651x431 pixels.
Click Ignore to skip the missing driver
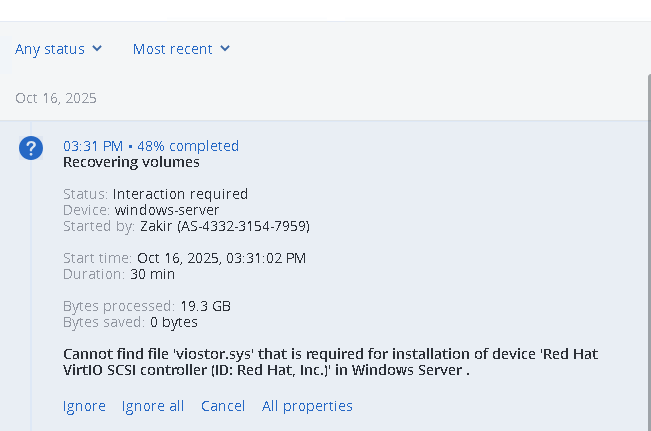pyautogui.click(x=84, y=406)
